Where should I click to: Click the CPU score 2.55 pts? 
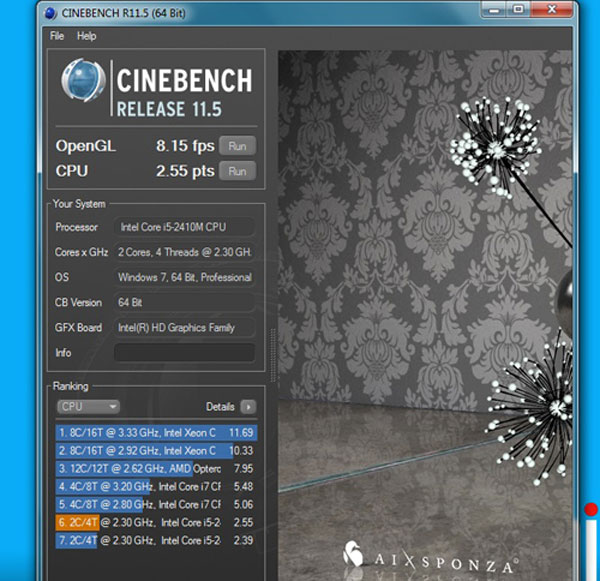pos(185,171)
